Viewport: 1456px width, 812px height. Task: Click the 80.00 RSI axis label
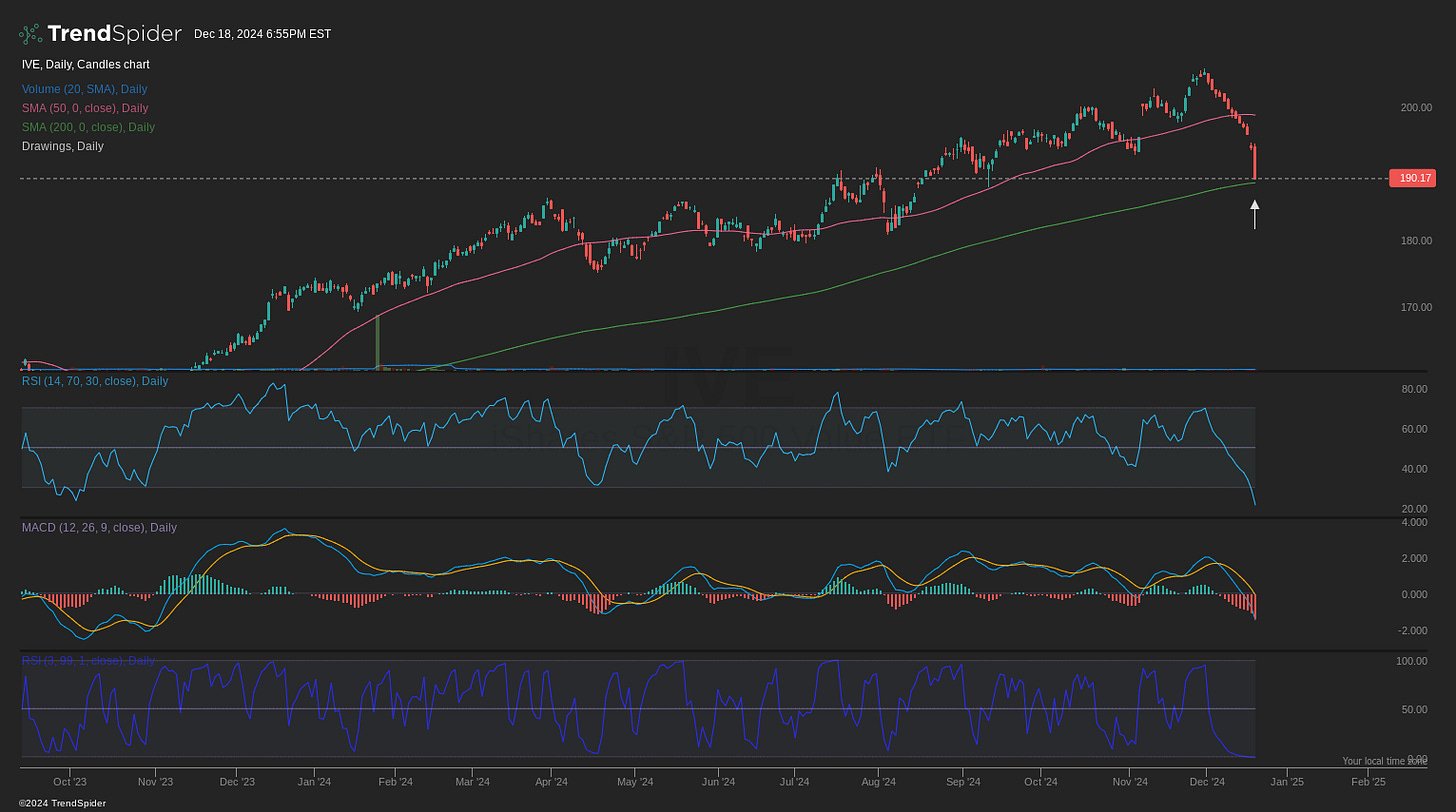point(1414,389)
